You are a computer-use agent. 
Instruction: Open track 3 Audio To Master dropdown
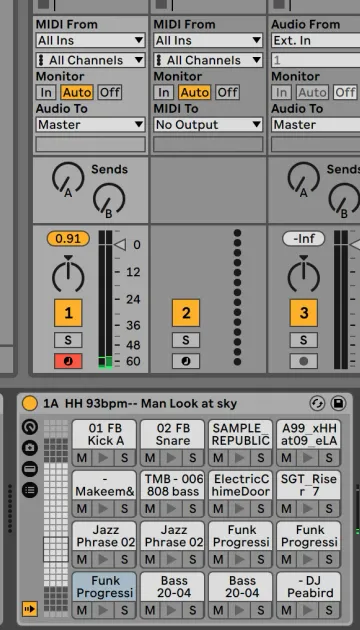pos(315,125)
